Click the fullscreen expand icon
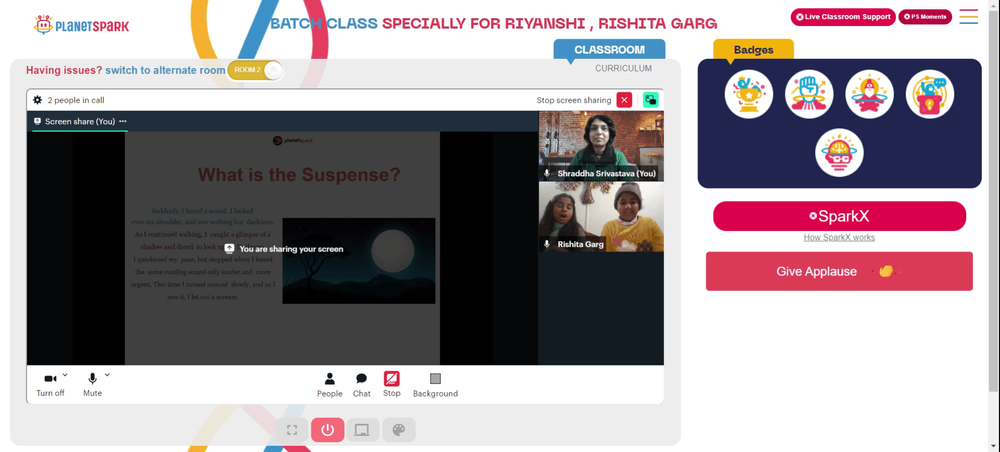 [292, 430]
